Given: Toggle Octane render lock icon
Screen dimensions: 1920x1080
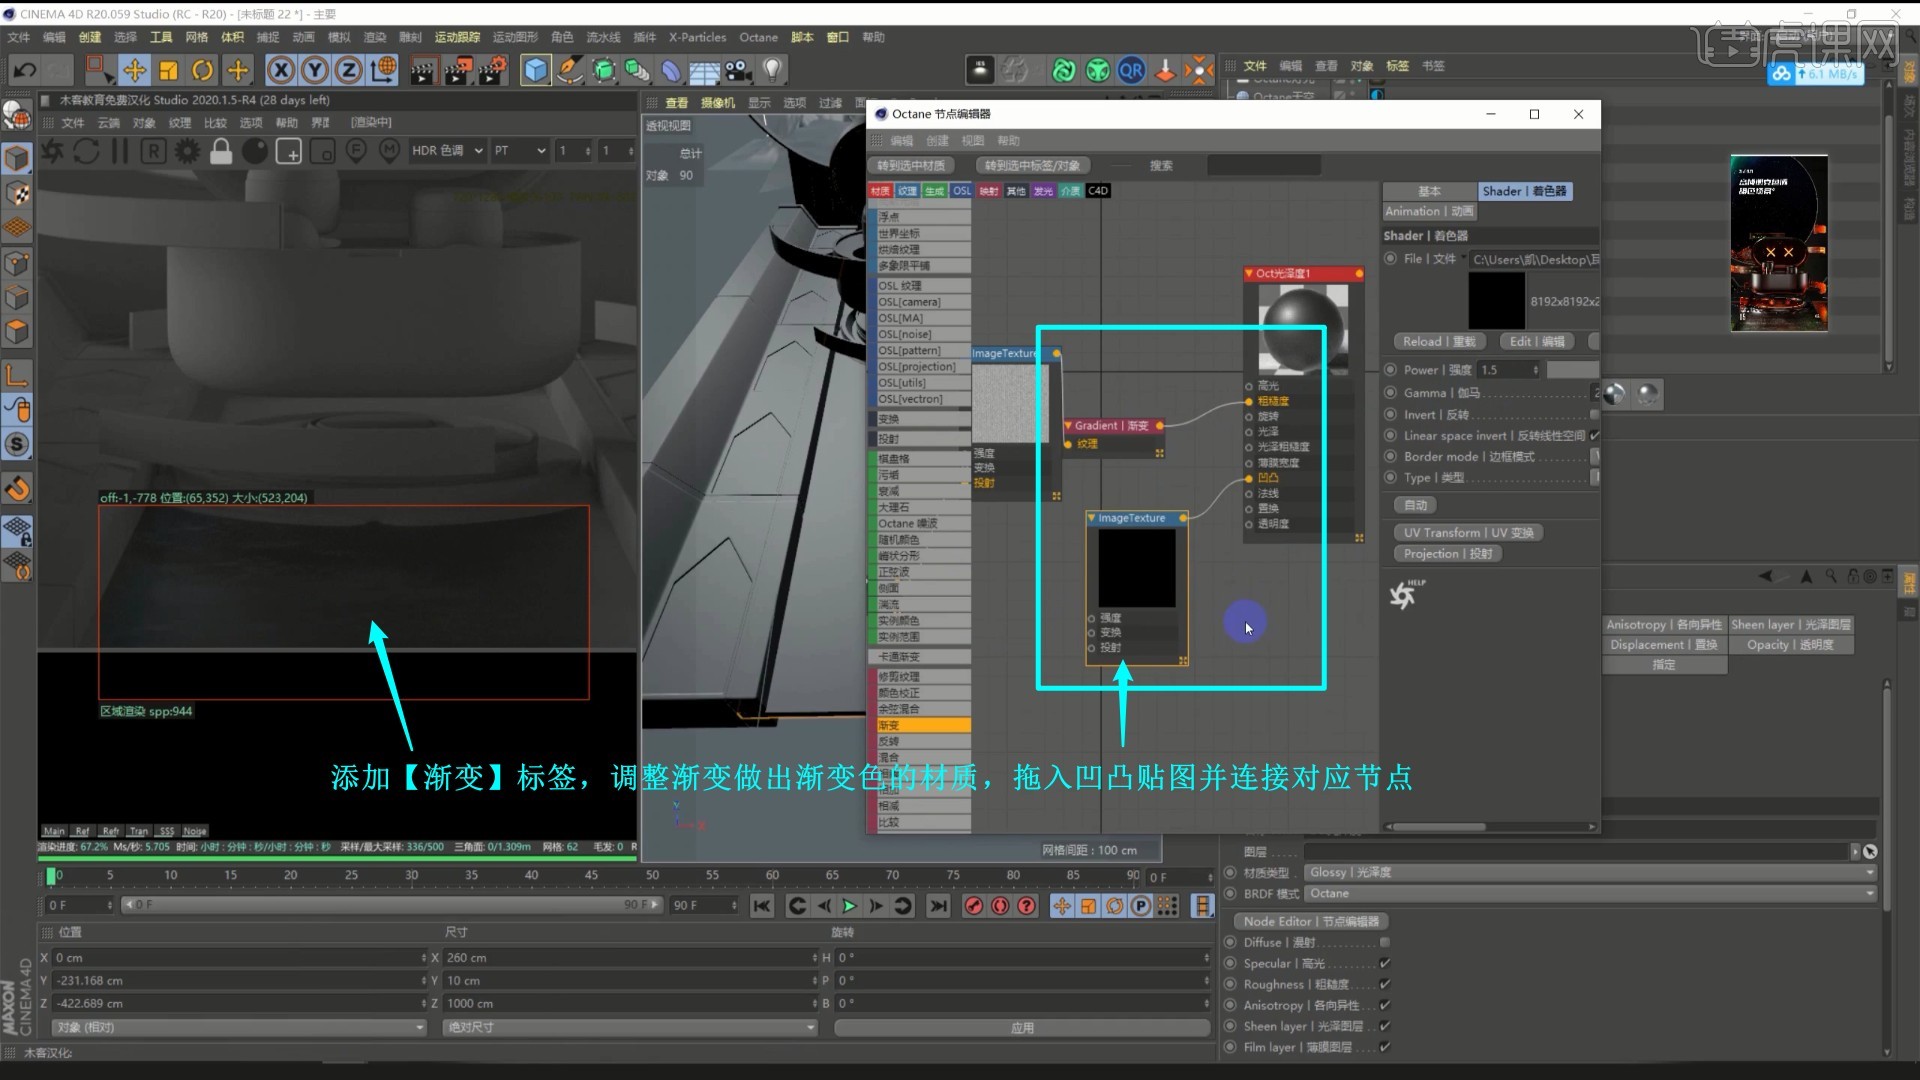Looking at the screenshot, I should click(x=221, y=151).
